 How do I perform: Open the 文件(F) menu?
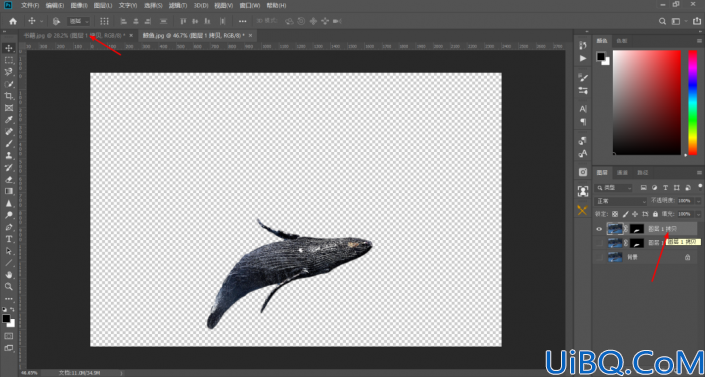30,5
